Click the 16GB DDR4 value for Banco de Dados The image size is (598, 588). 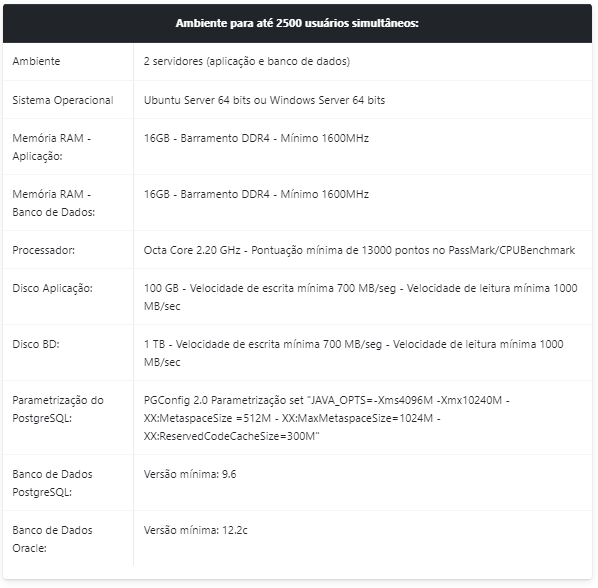pos(256,194)
